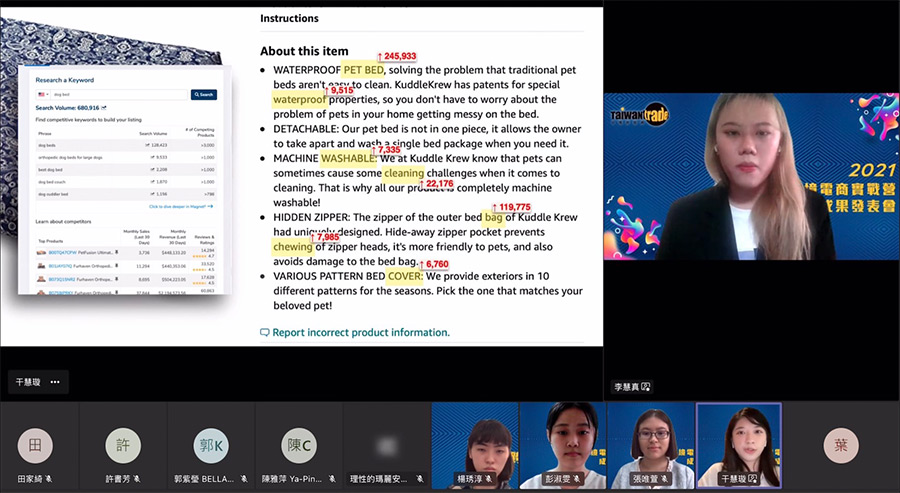Viewport: 900px width, 493px height.
Task: Click highlighted keyword 'chewing'
Action: pos(293,247)
